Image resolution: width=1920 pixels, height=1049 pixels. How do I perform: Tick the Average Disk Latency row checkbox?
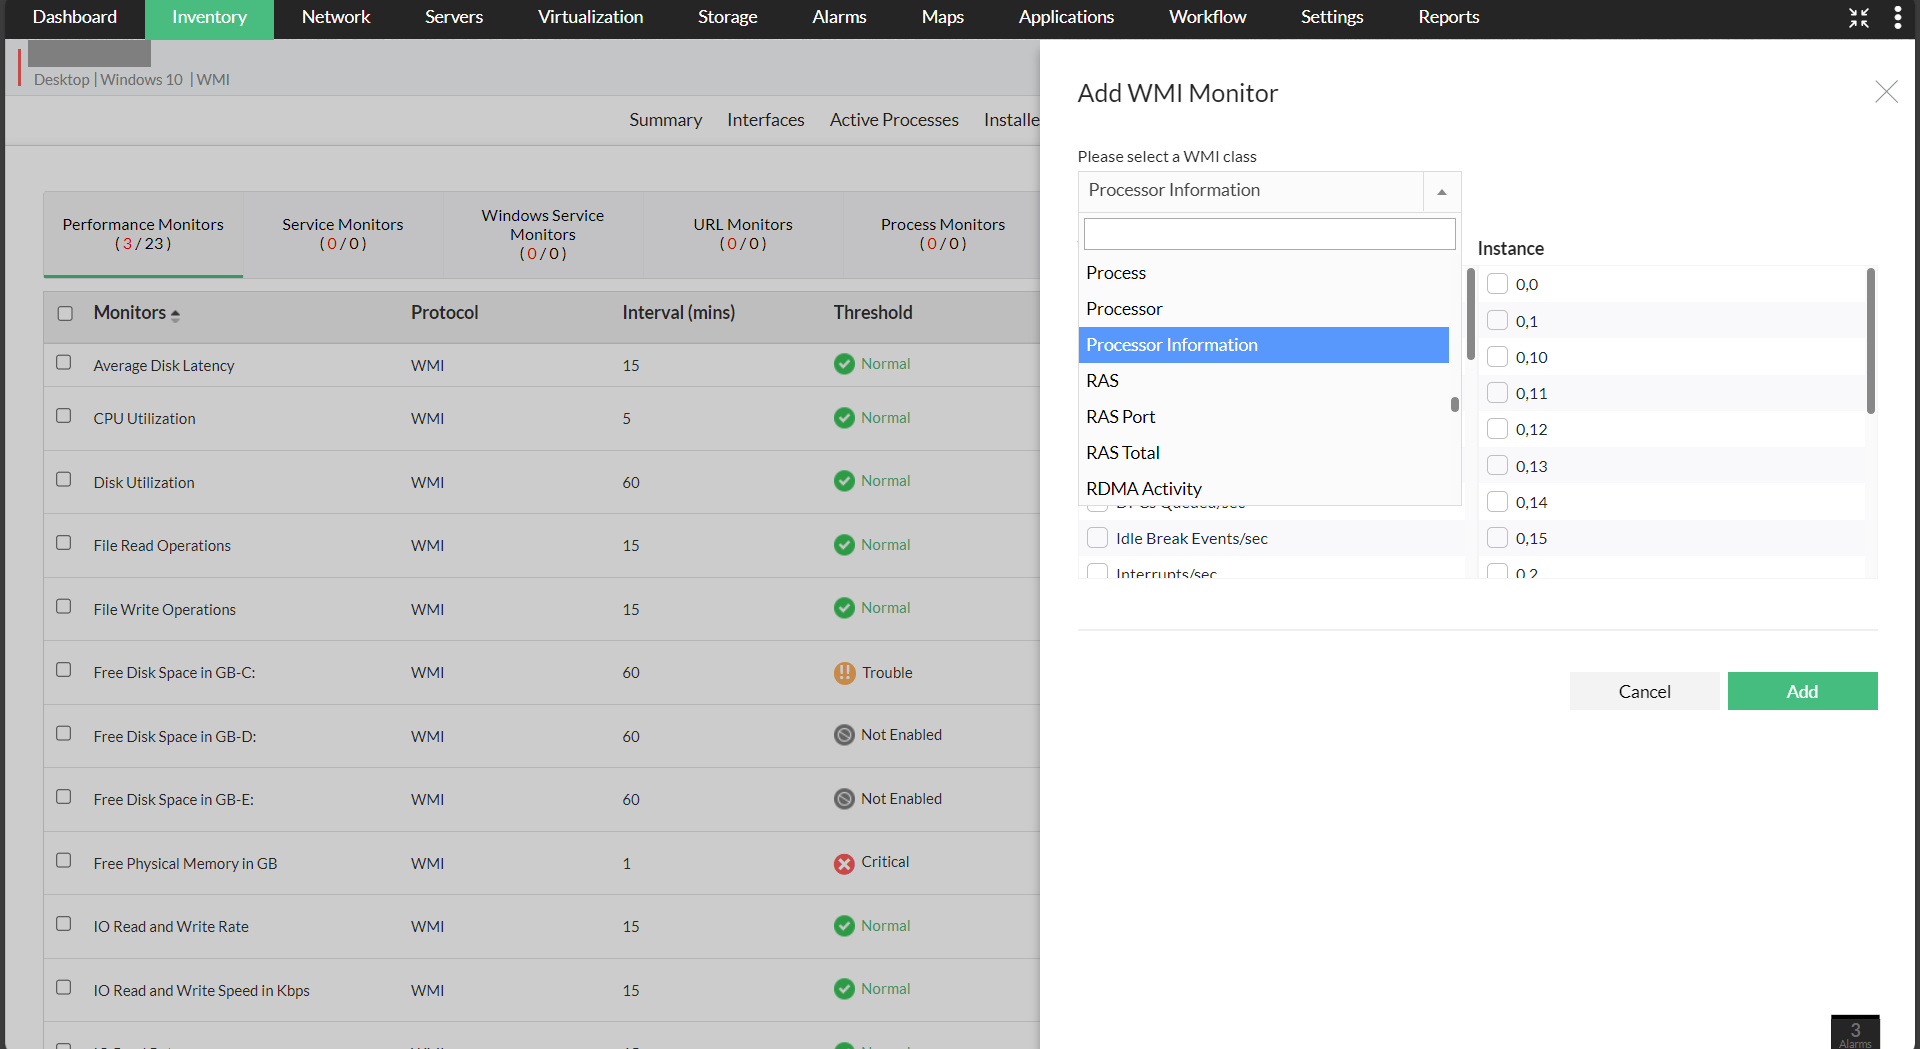click(64, 363)
